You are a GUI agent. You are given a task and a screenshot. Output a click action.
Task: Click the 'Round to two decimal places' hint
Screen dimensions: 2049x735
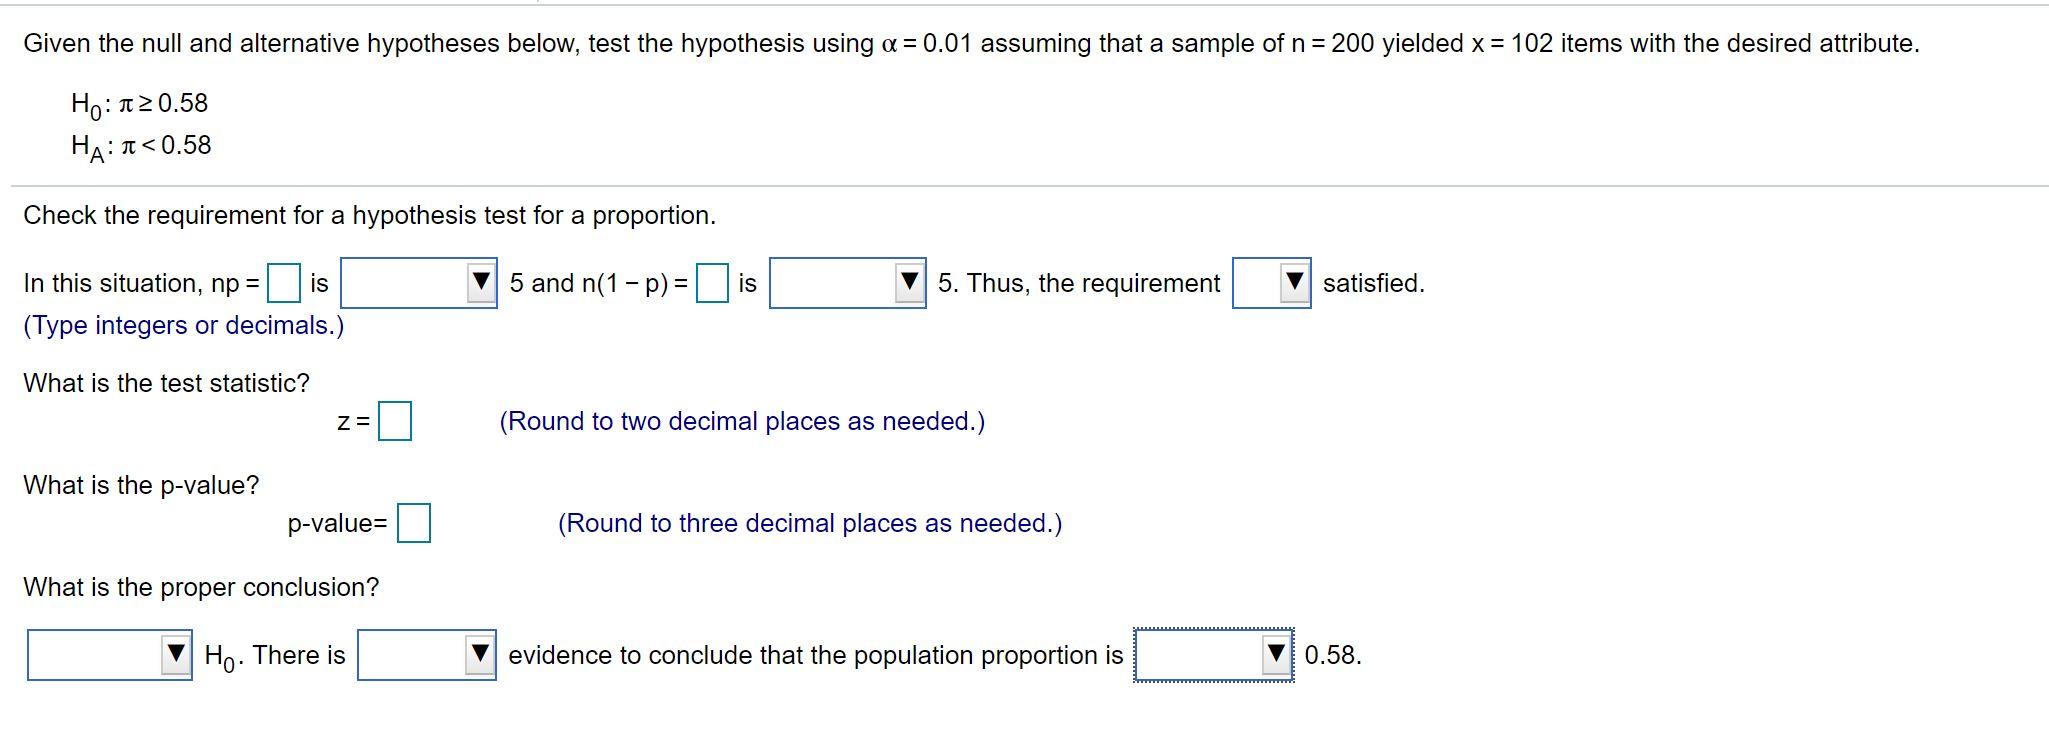742,422
